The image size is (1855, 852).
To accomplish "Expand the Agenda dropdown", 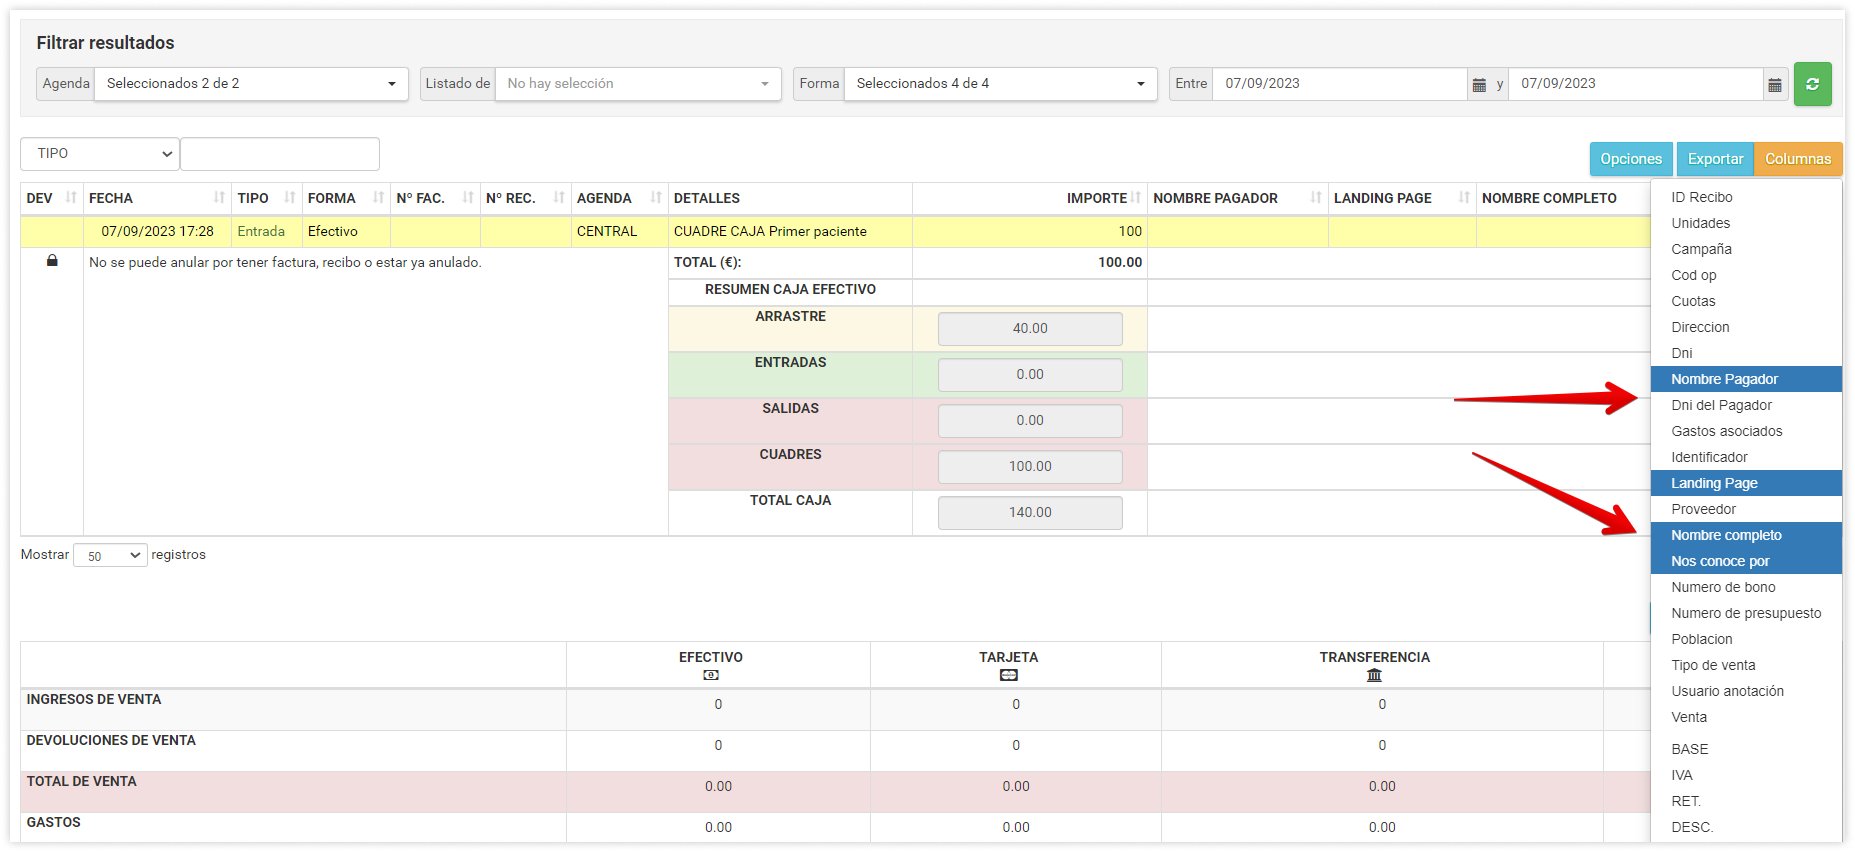I will tap(250, 84).
